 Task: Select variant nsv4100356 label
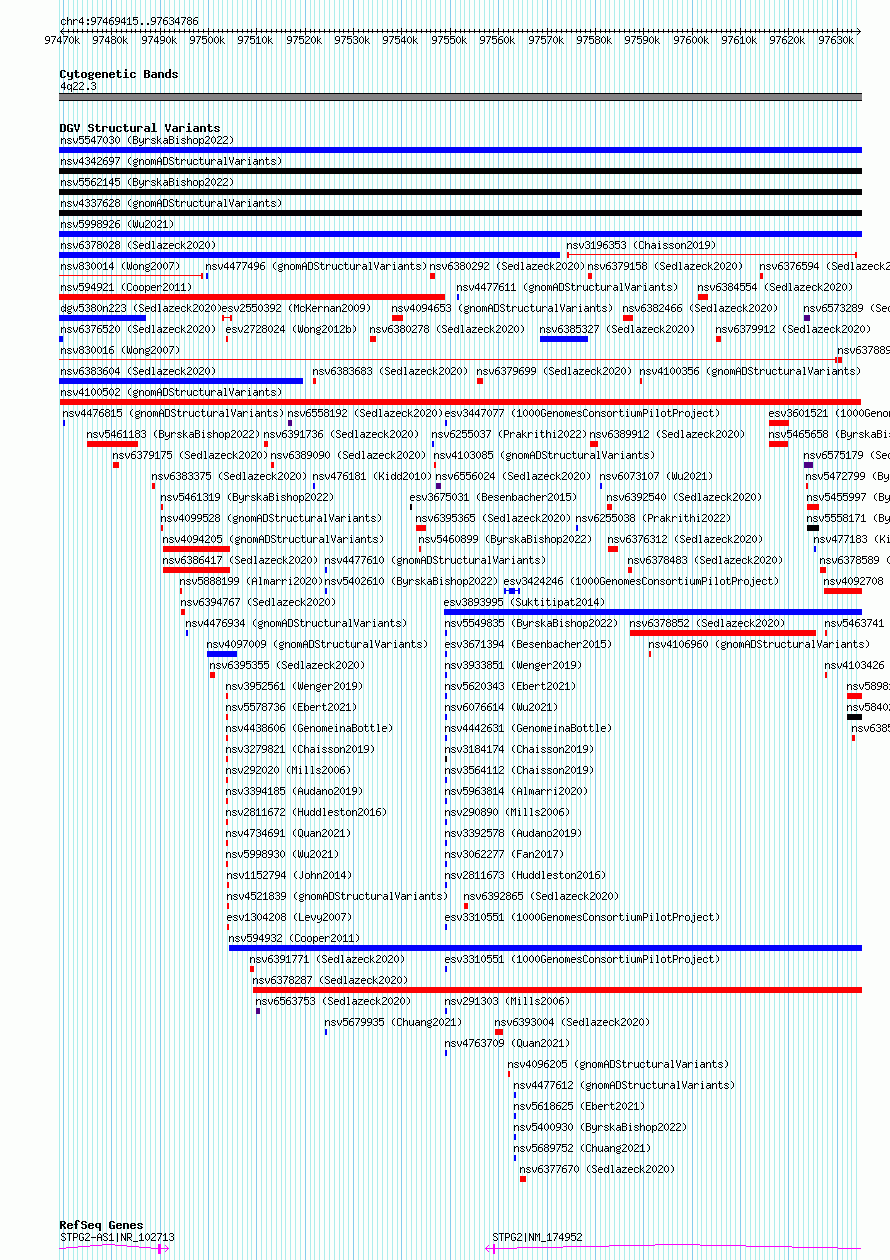[750, 371]
